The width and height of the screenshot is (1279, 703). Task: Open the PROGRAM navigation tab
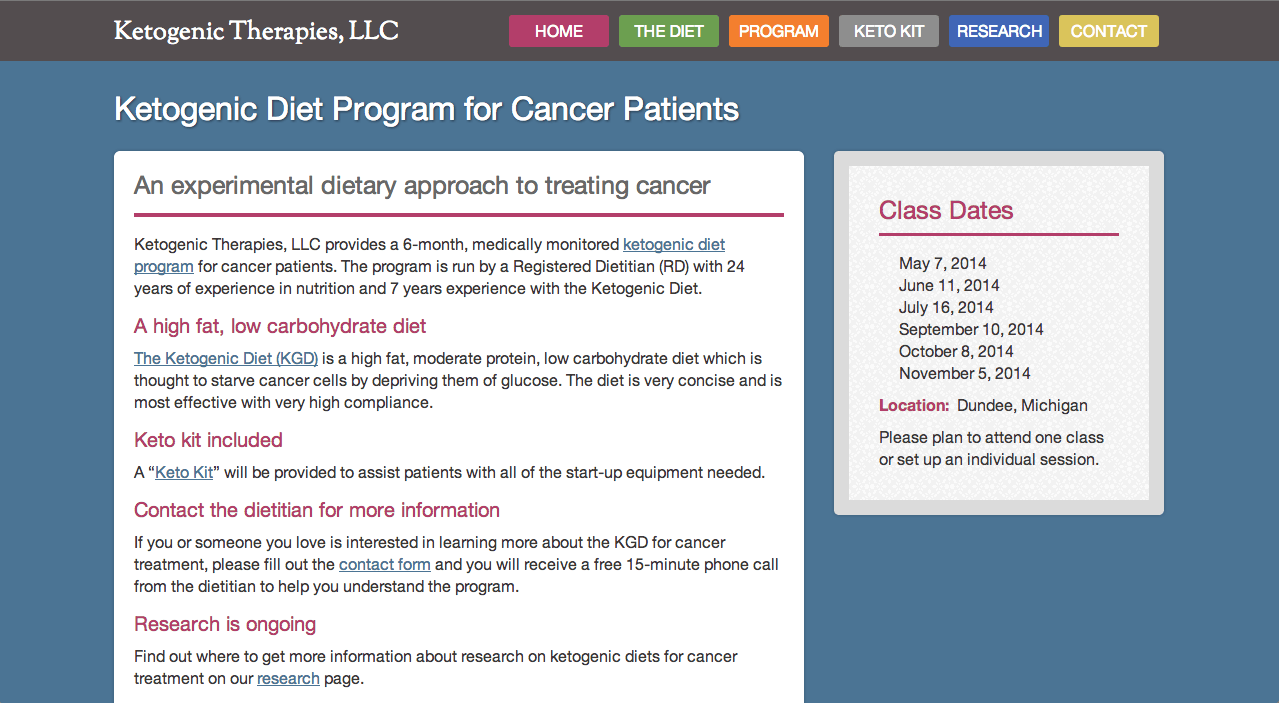point(779,31)
